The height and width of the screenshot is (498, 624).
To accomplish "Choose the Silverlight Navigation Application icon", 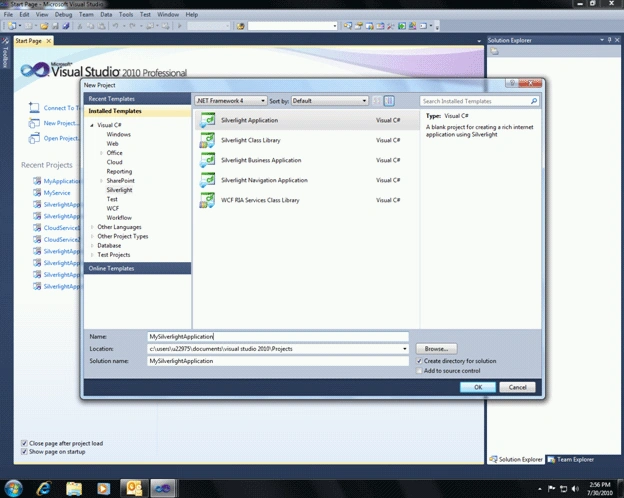I will [x=207, y=180].
